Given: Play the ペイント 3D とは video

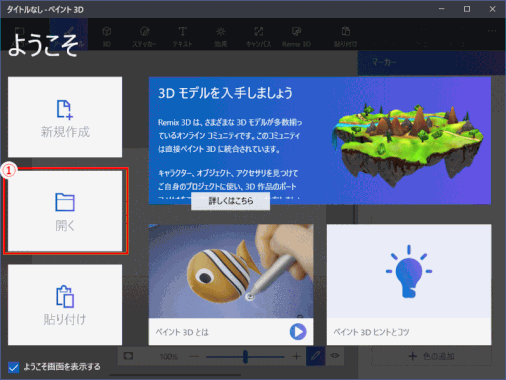Looking at the screenshot, I should (298, 332).
